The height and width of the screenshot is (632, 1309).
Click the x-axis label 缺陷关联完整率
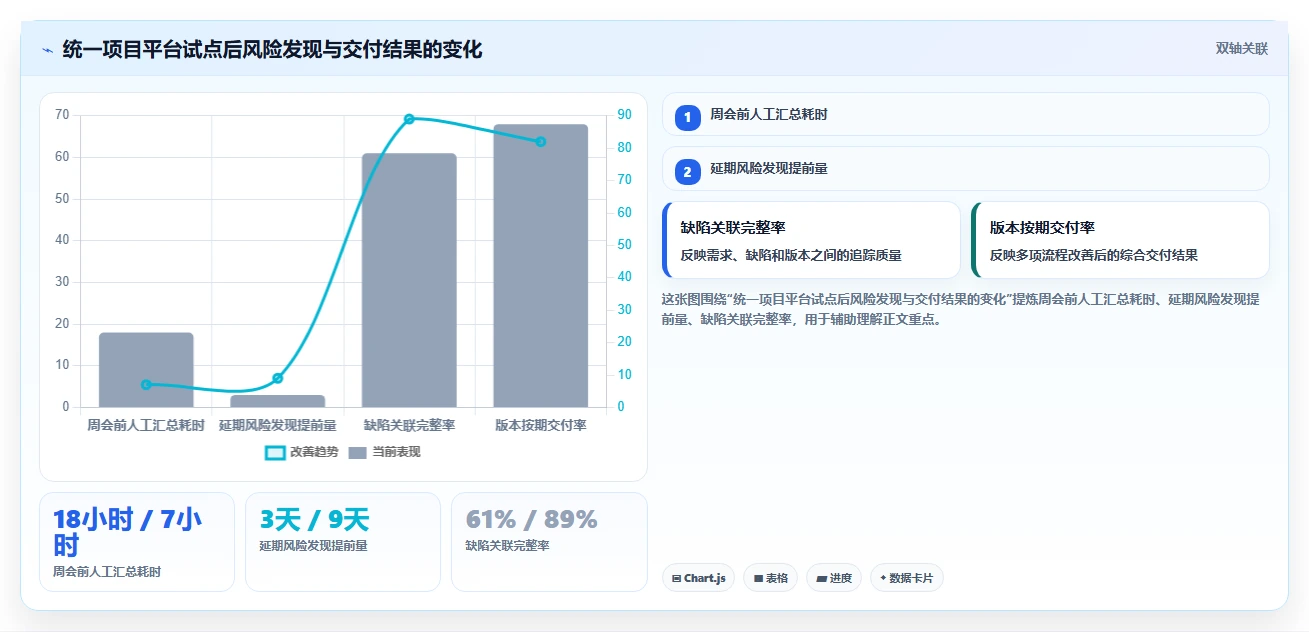point(409,425)
